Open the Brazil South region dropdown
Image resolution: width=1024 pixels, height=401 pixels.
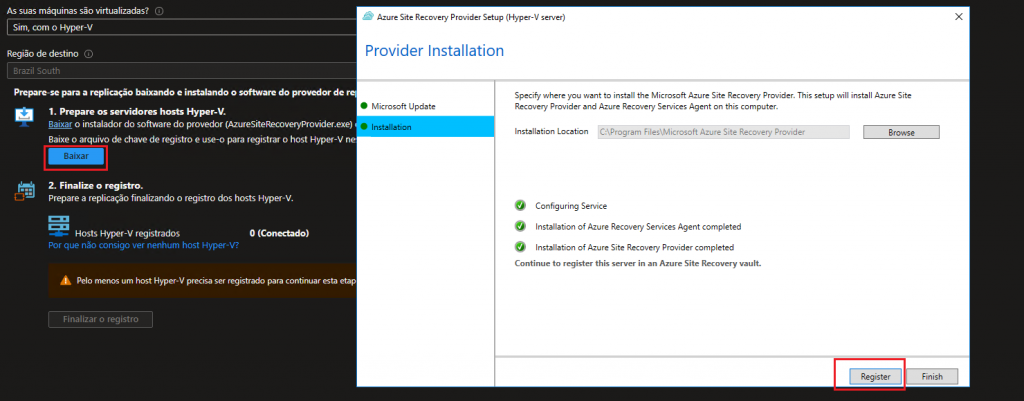pyautogui.click(x=180, y=71)
